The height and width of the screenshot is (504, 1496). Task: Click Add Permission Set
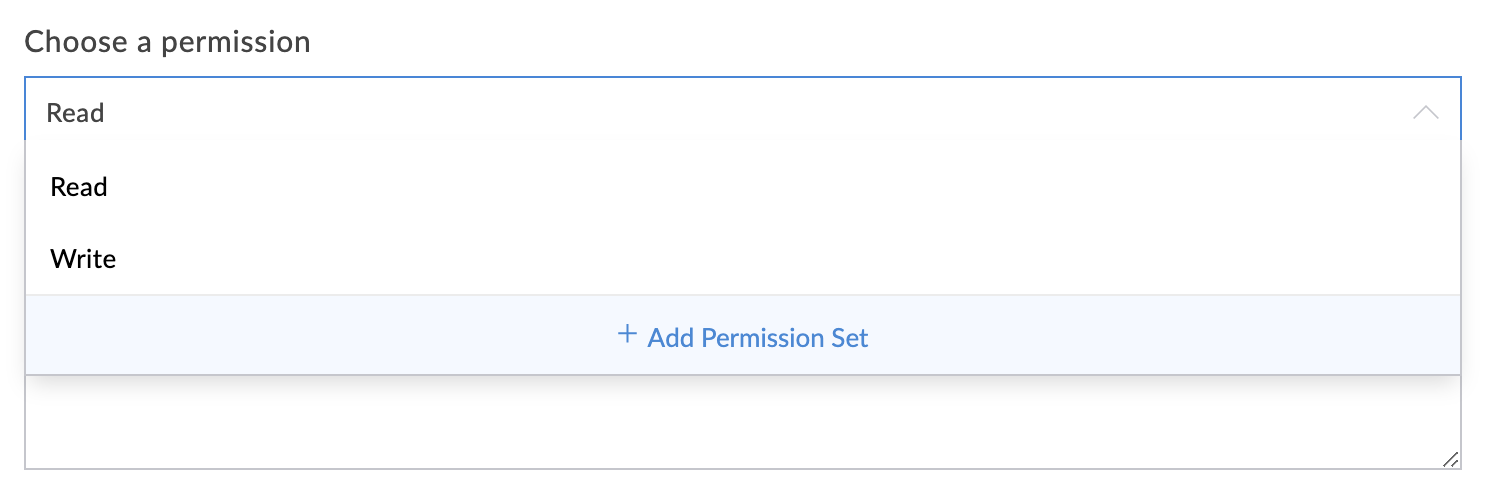click(757, 338)
